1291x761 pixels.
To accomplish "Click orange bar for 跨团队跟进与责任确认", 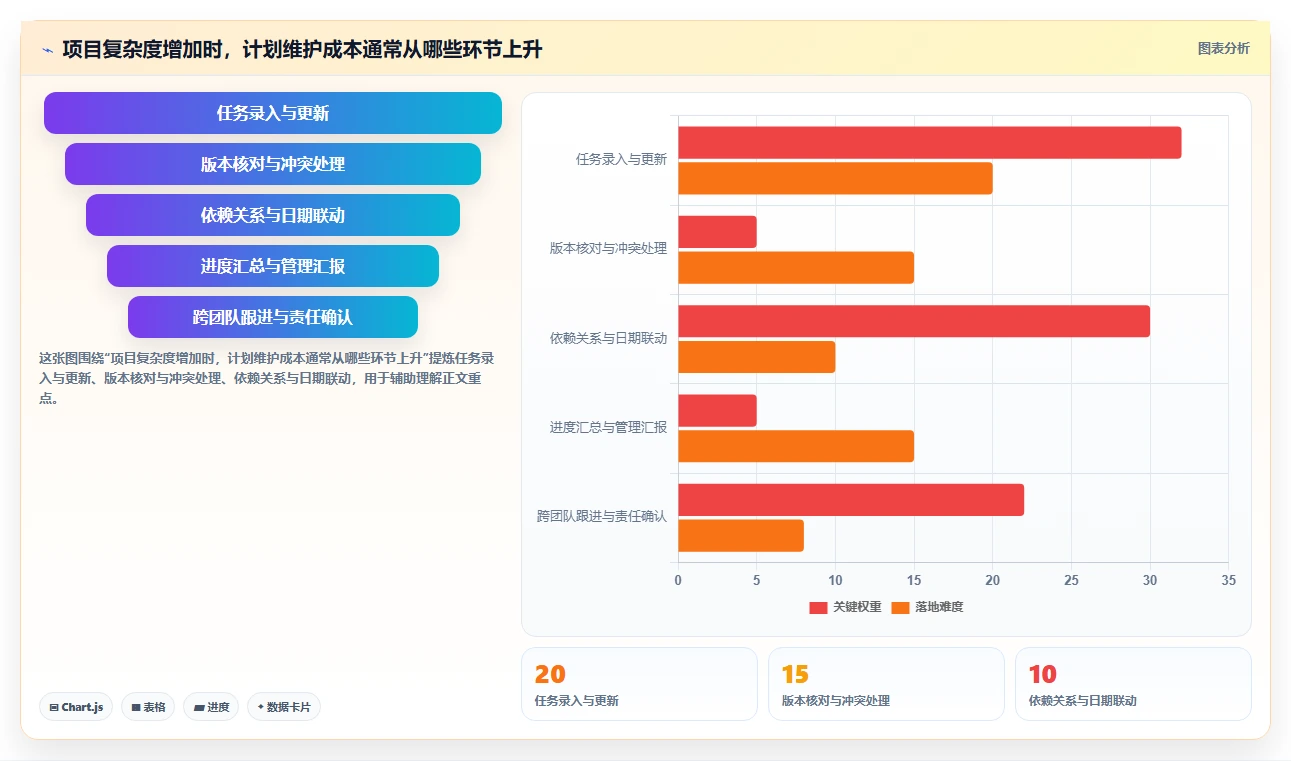I will [741, 535].
